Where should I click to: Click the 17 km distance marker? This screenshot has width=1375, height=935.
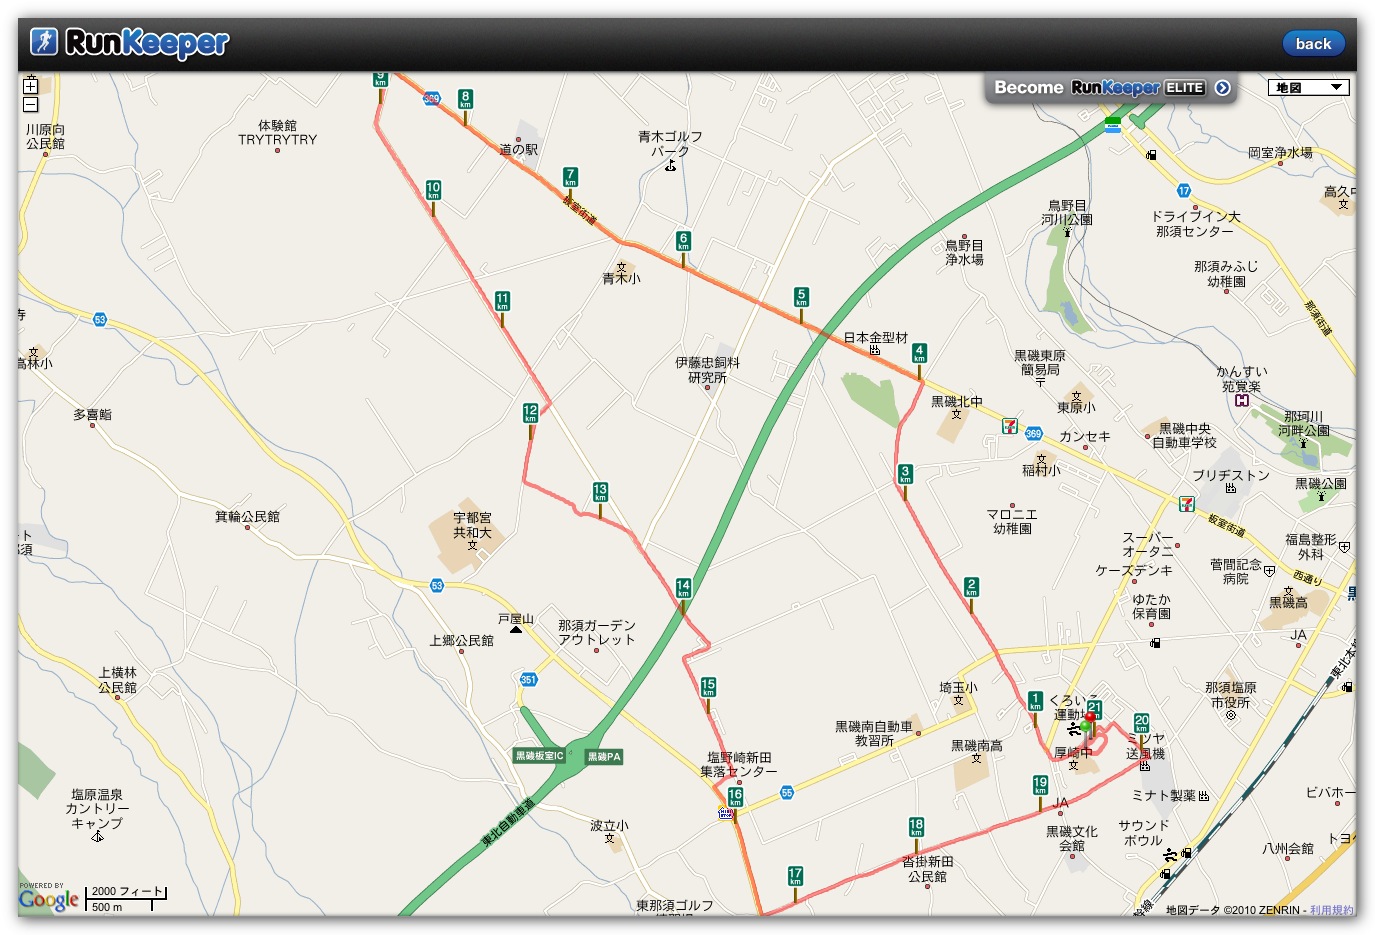click(x=795, y=876)
